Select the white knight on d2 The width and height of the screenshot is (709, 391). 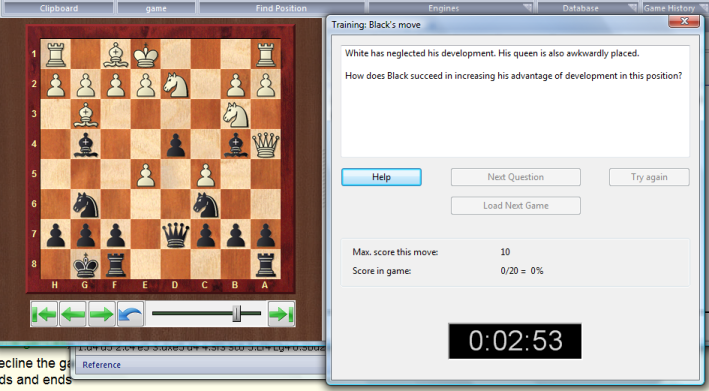(x=175, y=84)
